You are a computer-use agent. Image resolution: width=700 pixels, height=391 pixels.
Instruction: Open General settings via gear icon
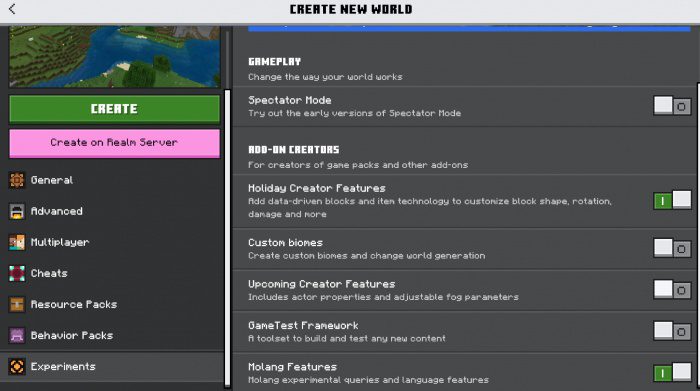coord(17,180)
